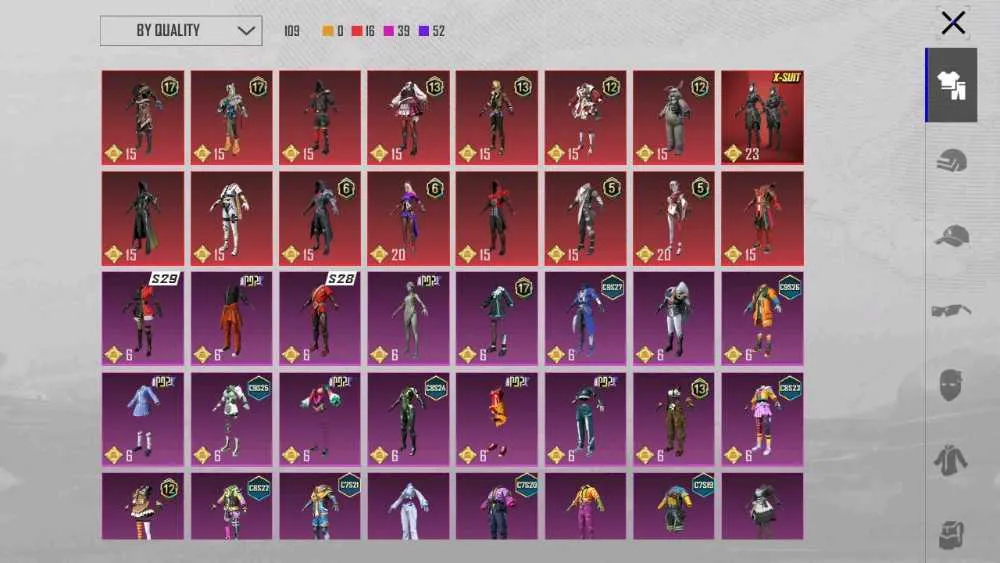1000x563 pixels.
Task: Open the helmet category in the sidebar
Action: coord(951,161)
